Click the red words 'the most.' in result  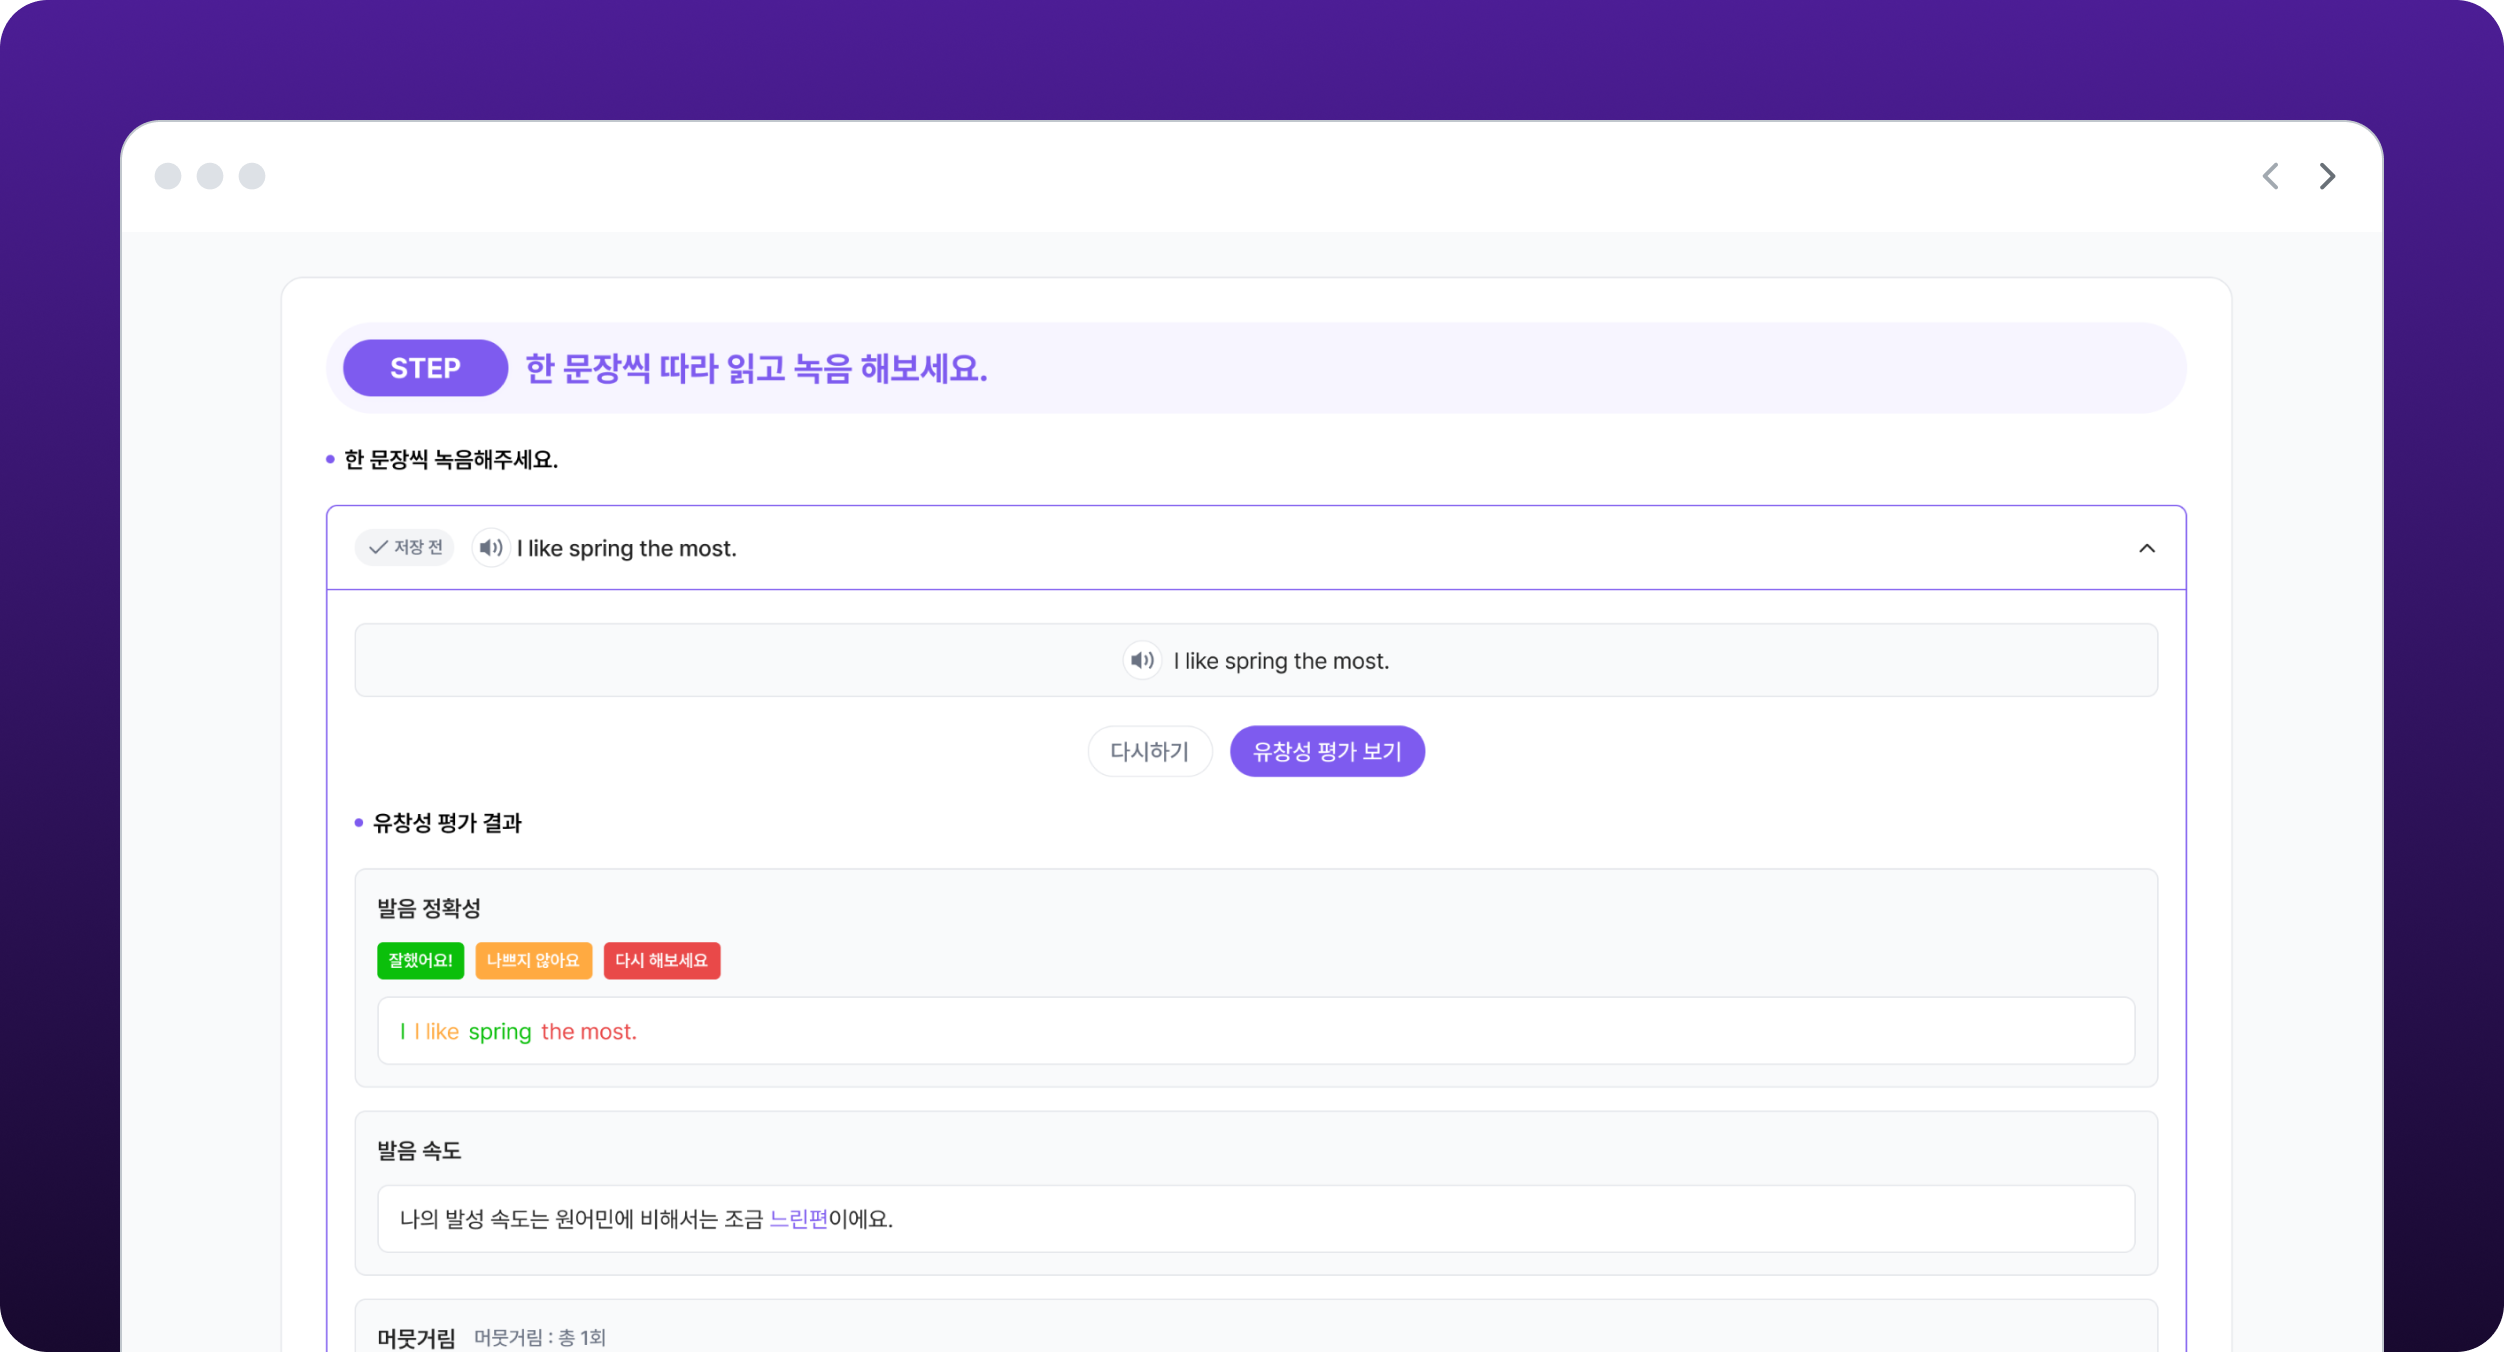click(588, 1031)
